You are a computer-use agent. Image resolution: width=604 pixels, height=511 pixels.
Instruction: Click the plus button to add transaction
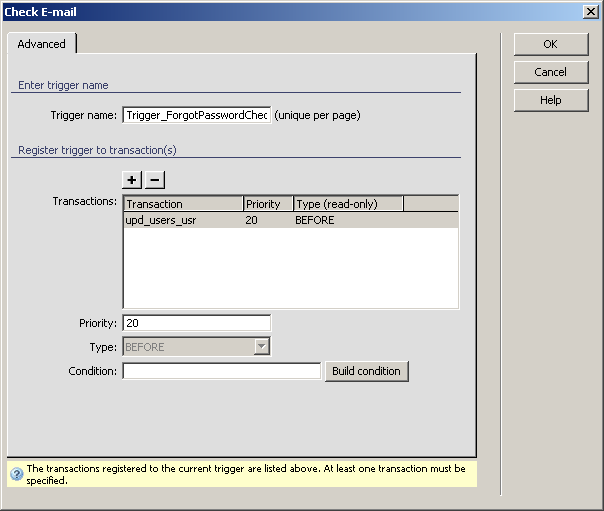coord(132,180)
